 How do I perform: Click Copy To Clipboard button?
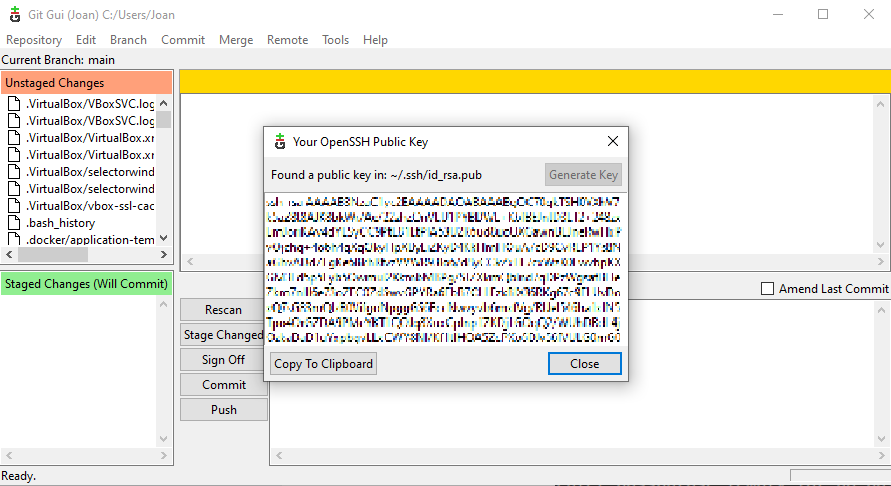[x=323, y=364]
